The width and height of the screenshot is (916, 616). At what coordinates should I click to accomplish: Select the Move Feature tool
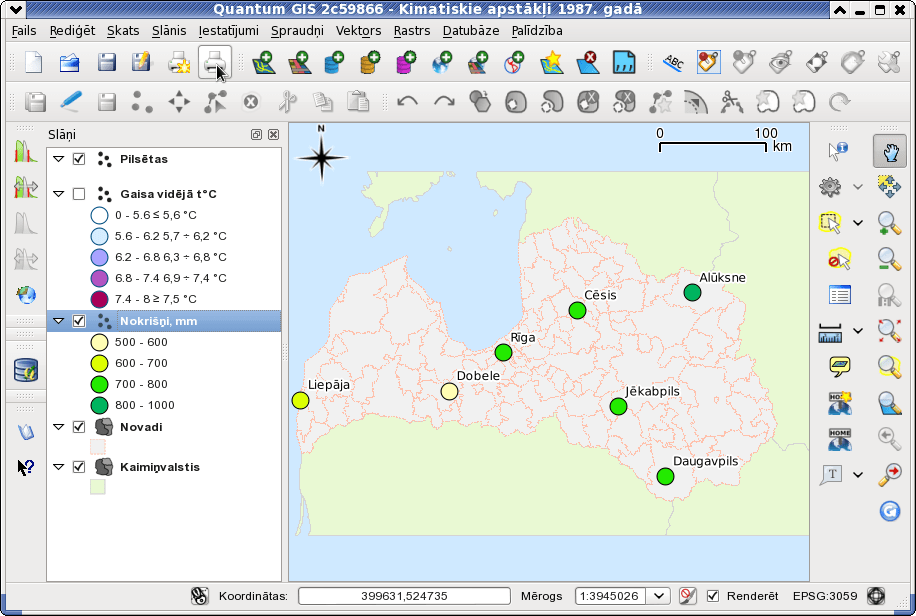click(179, 102)
